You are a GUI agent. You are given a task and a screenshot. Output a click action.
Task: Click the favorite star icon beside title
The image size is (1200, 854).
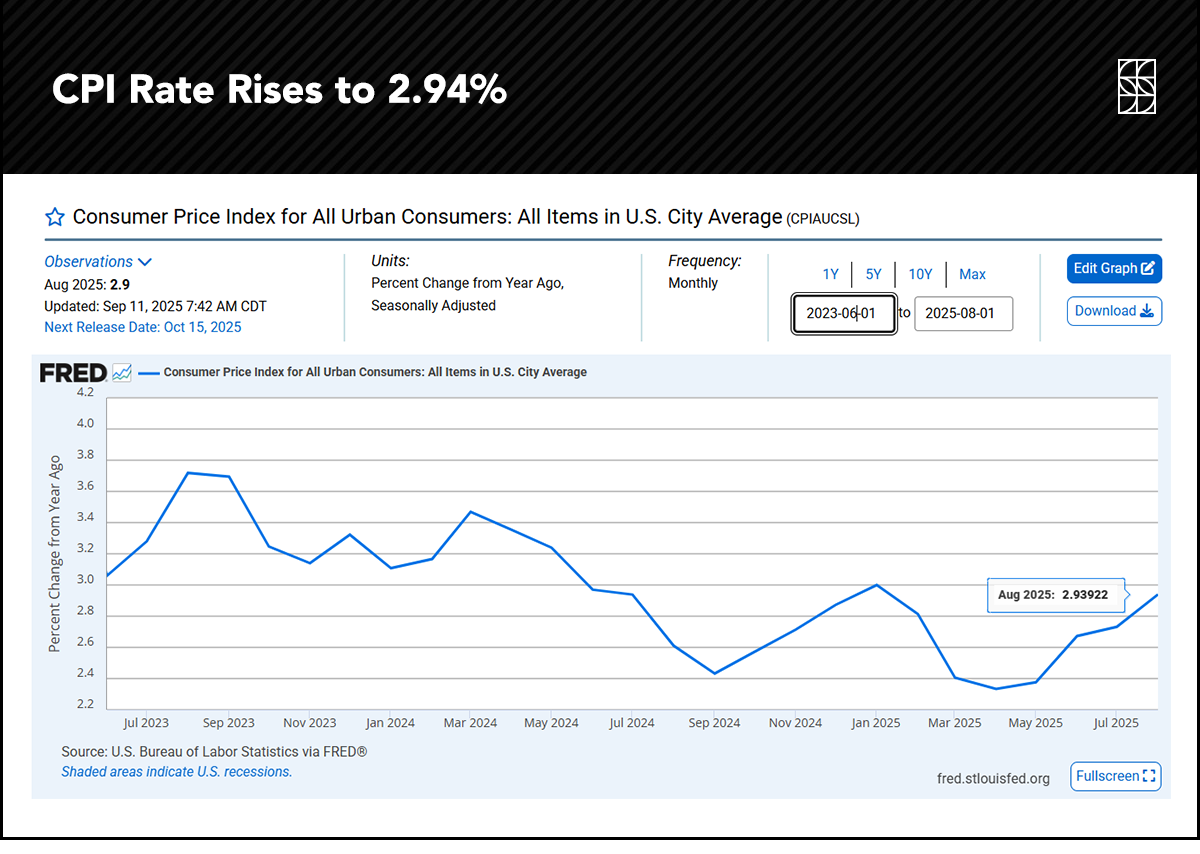[x=55, y=217]
